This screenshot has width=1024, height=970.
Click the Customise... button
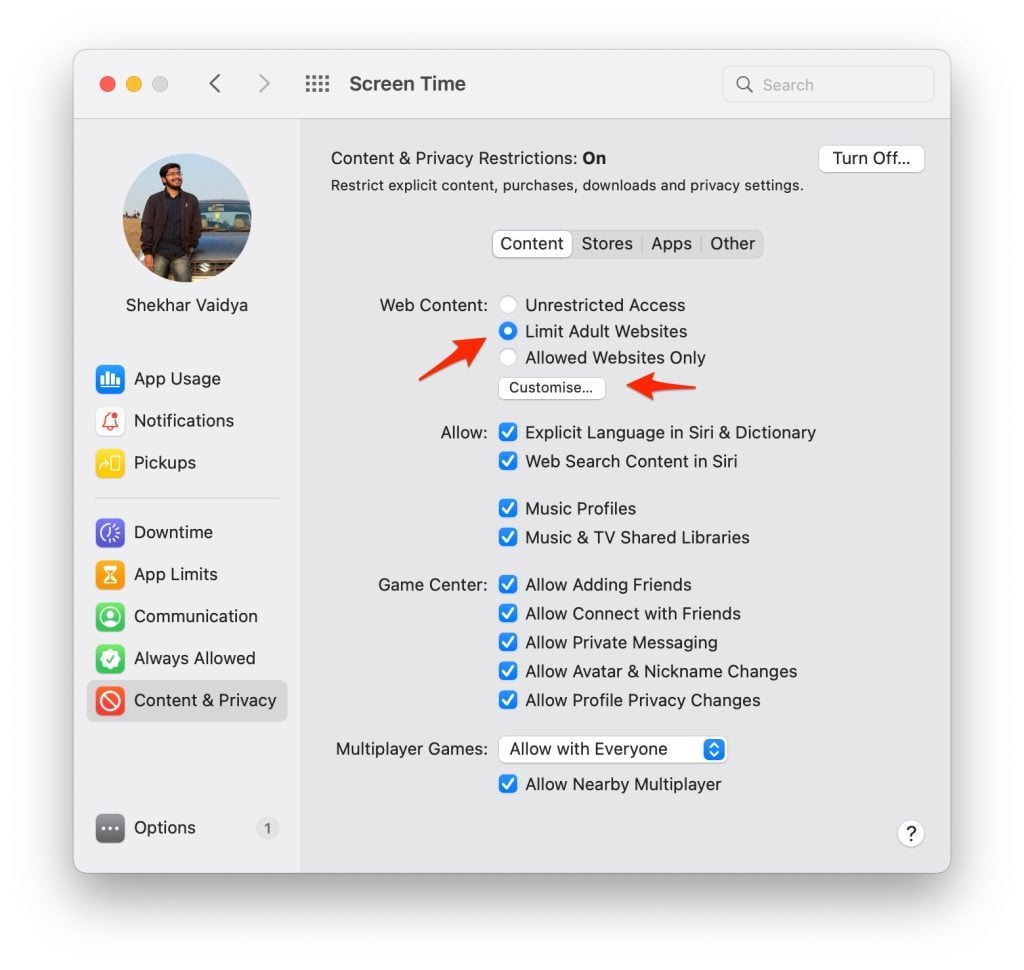coord(551,388)
